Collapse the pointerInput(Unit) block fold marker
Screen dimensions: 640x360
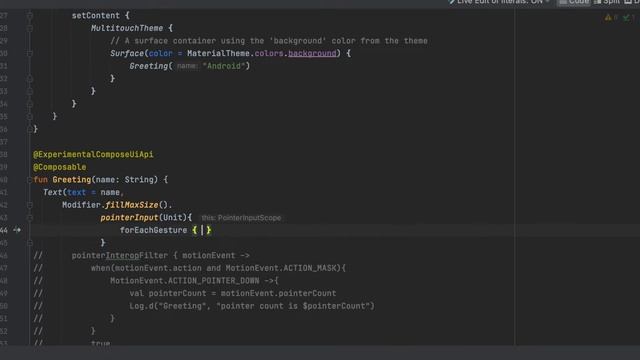click(x=30, y=218)
